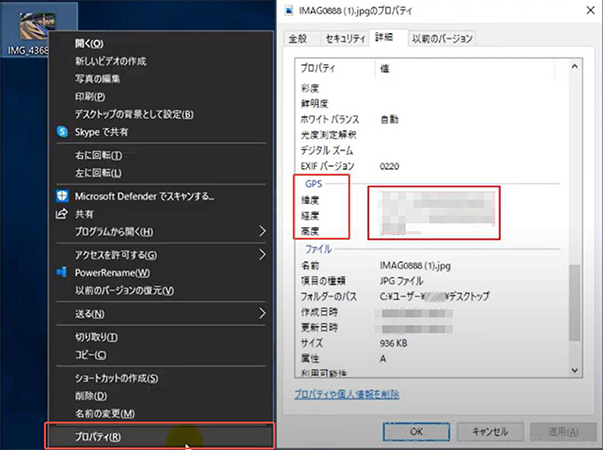Select the フォルダーのパス row
The width and height of the screenshot is (603, 450).
click(431, 296)
